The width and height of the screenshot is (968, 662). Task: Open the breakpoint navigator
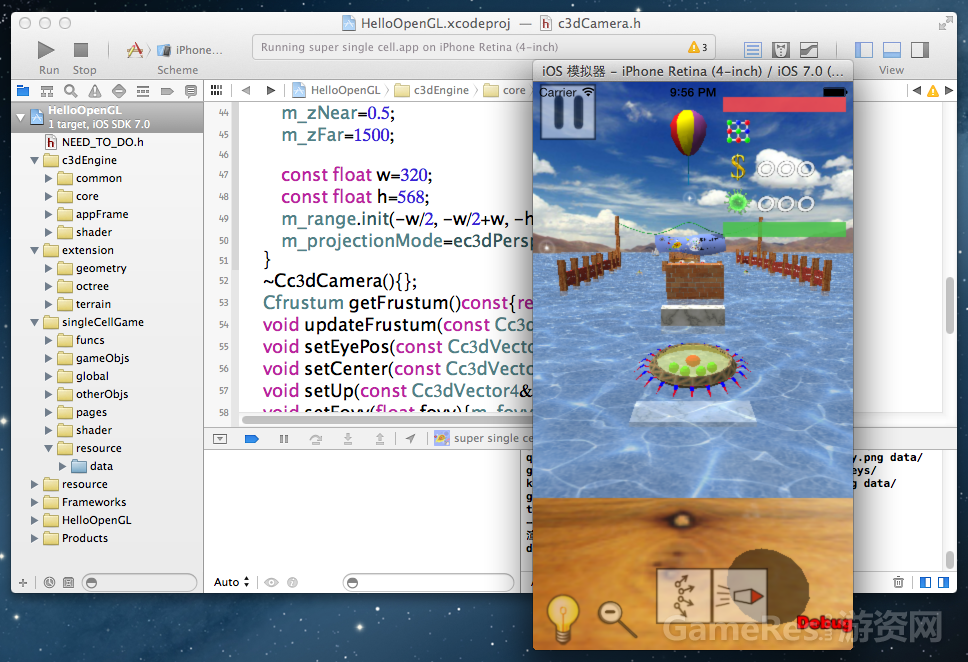[x=166, y=90]
